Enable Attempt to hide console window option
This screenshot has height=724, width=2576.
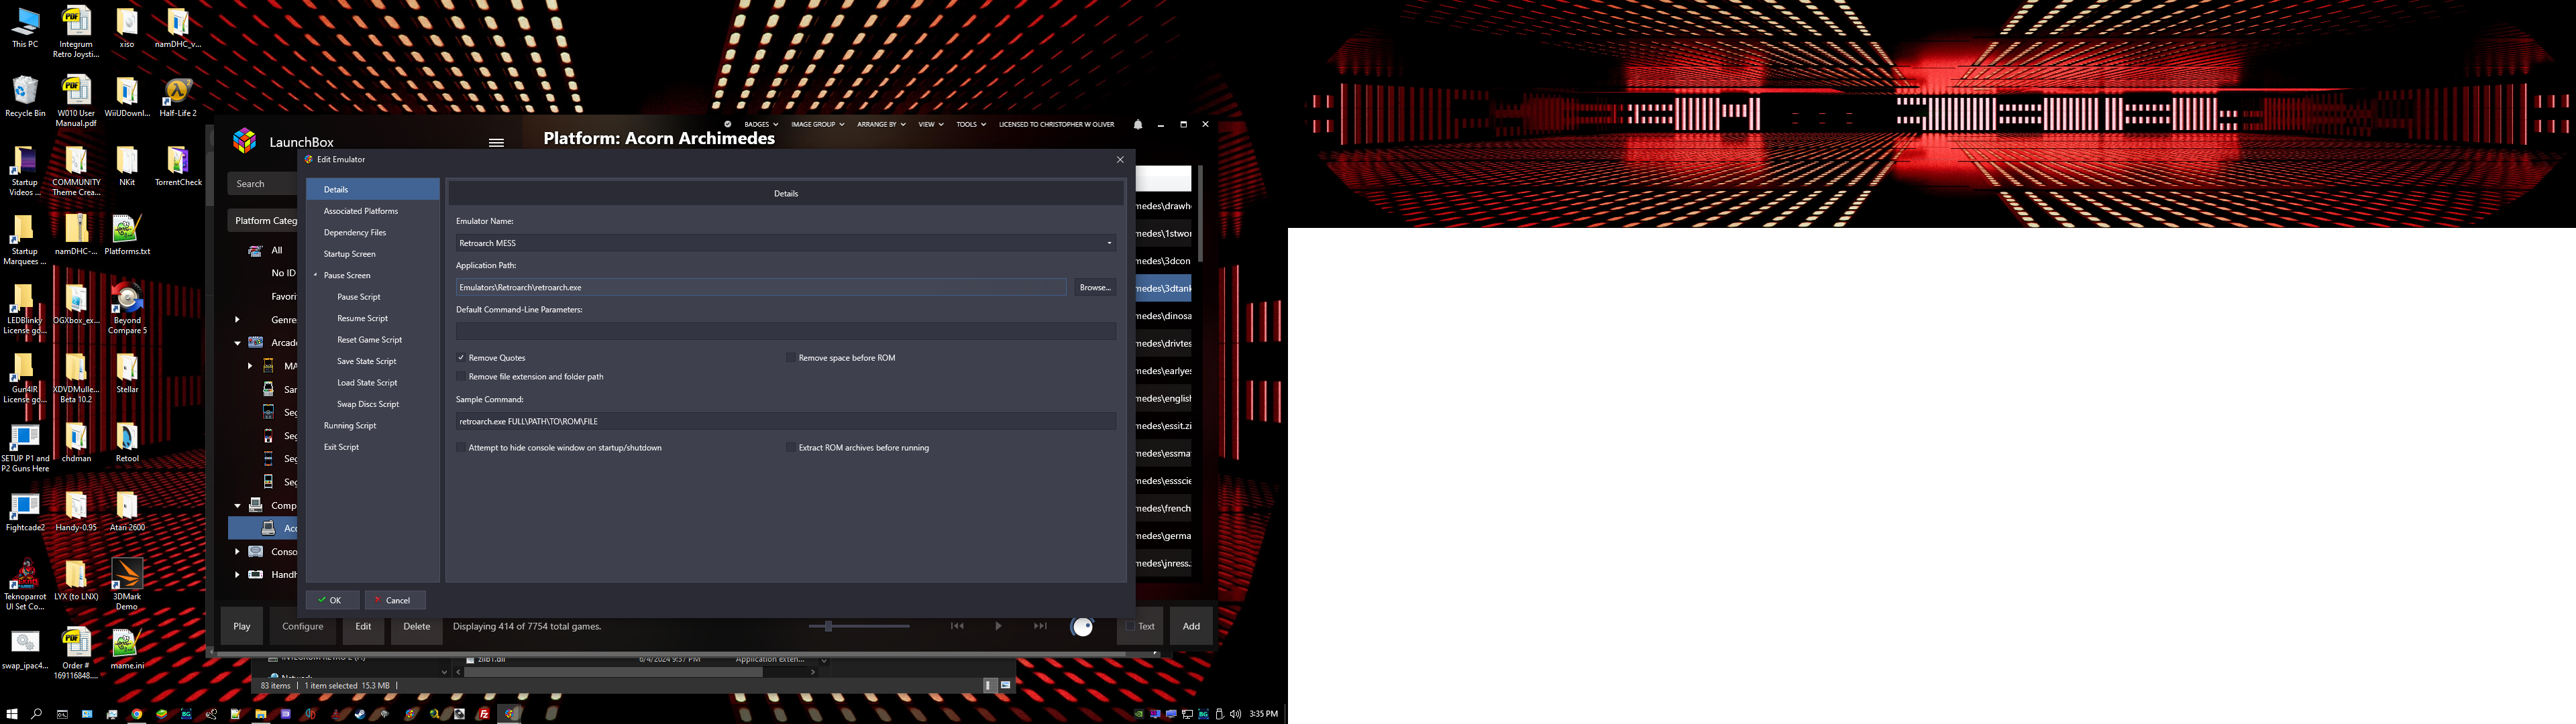tap(461, 447)
